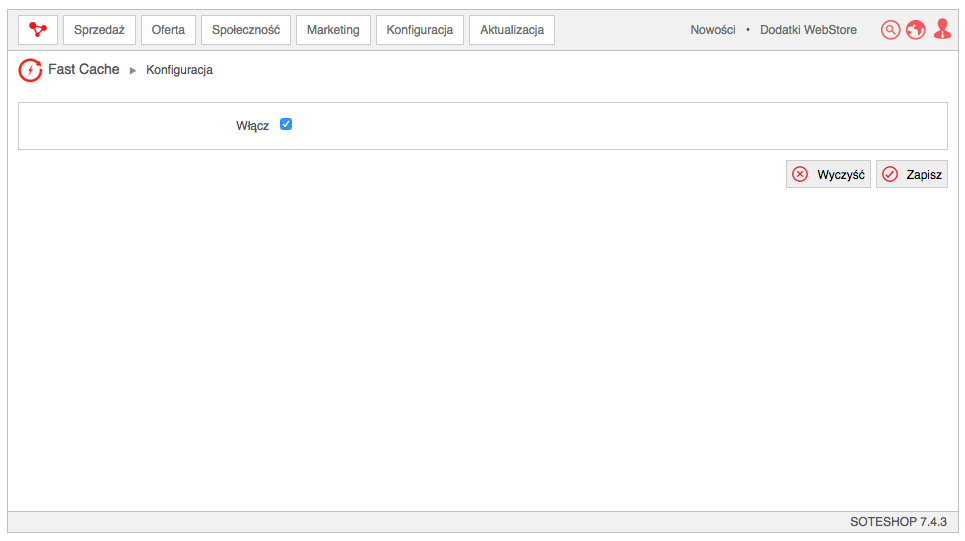
Task: Click the globe language icon
Action: click(x=916, y=30)
